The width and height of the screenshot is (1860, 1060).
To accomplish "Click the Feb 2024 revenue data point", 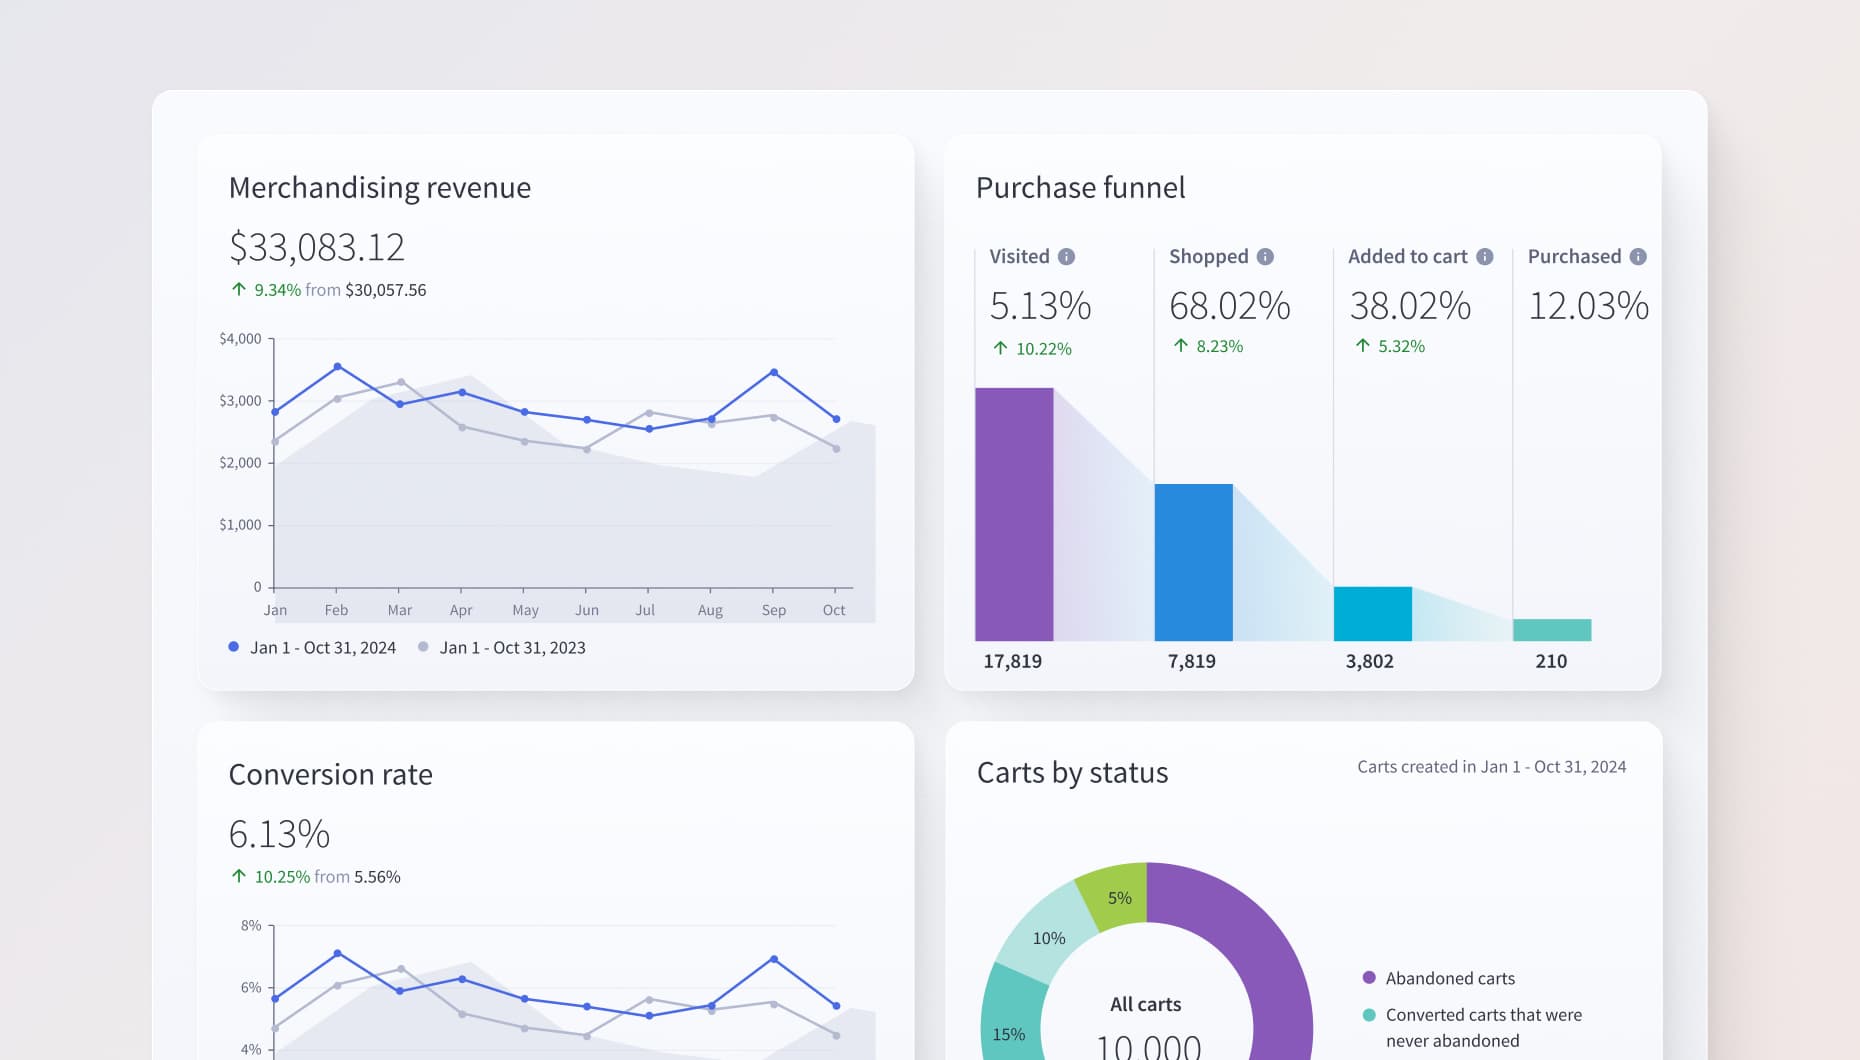I will tap(337, 367).
